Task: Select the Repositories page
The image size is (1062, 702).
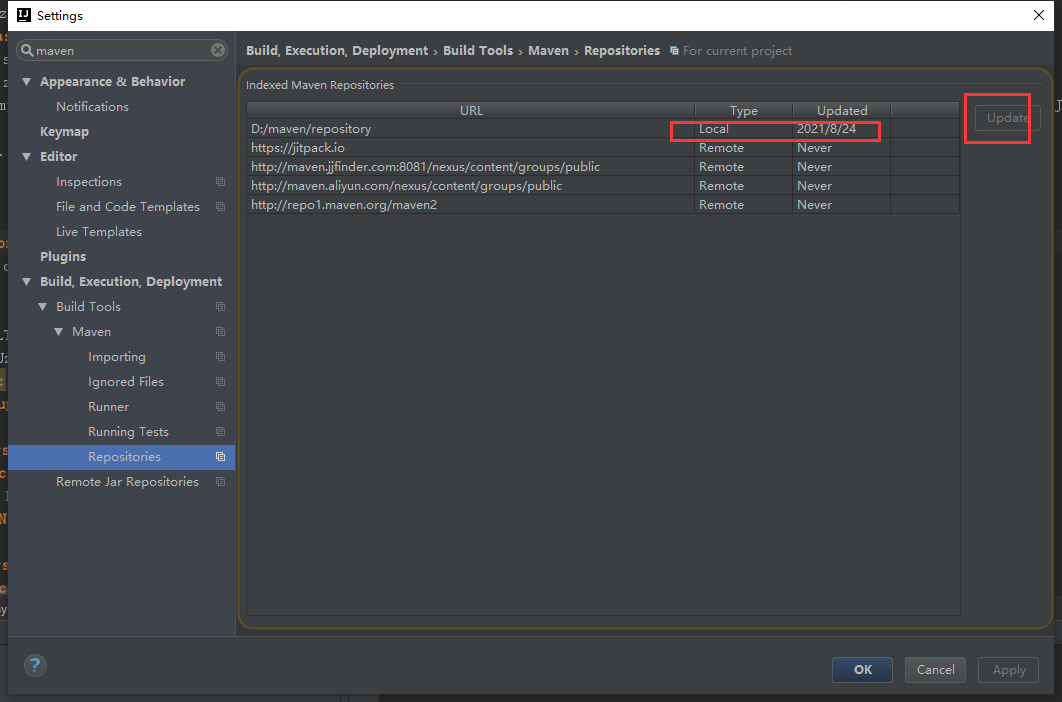Action: click(x=125, y=457)
